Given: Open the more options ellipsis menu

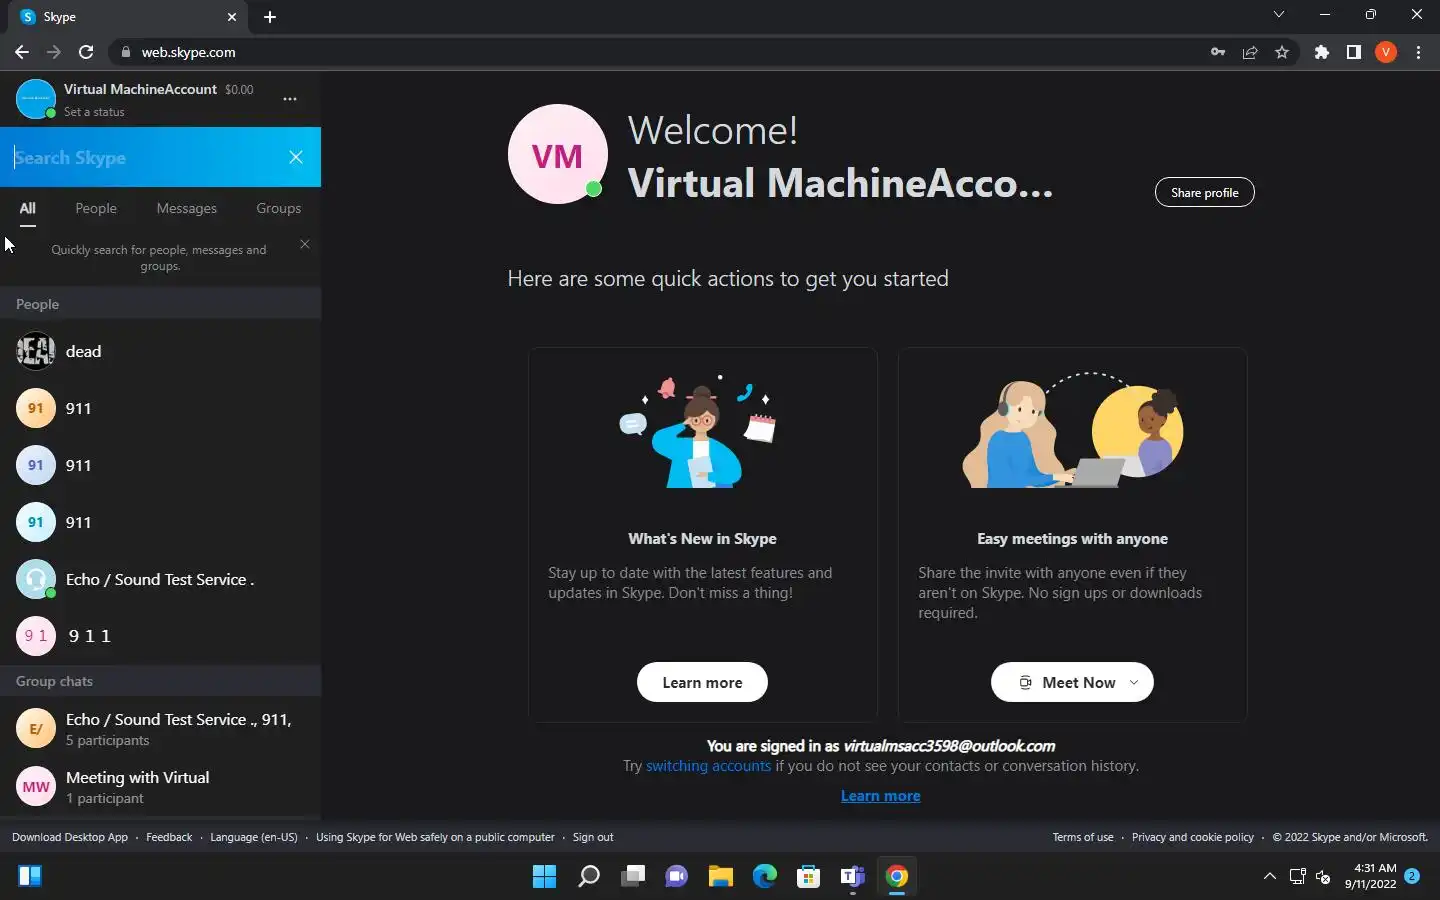Looking at the screenshot, I should point(289,99).
